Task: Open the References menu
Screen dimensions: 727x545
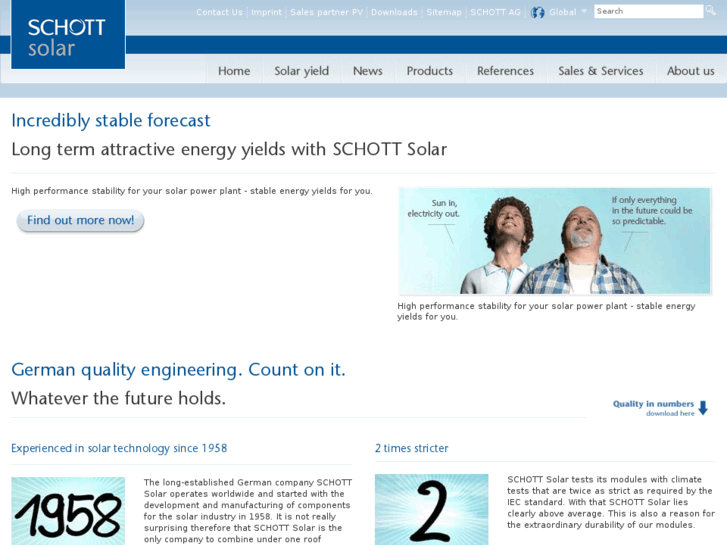Action: (x=505, y=71)
